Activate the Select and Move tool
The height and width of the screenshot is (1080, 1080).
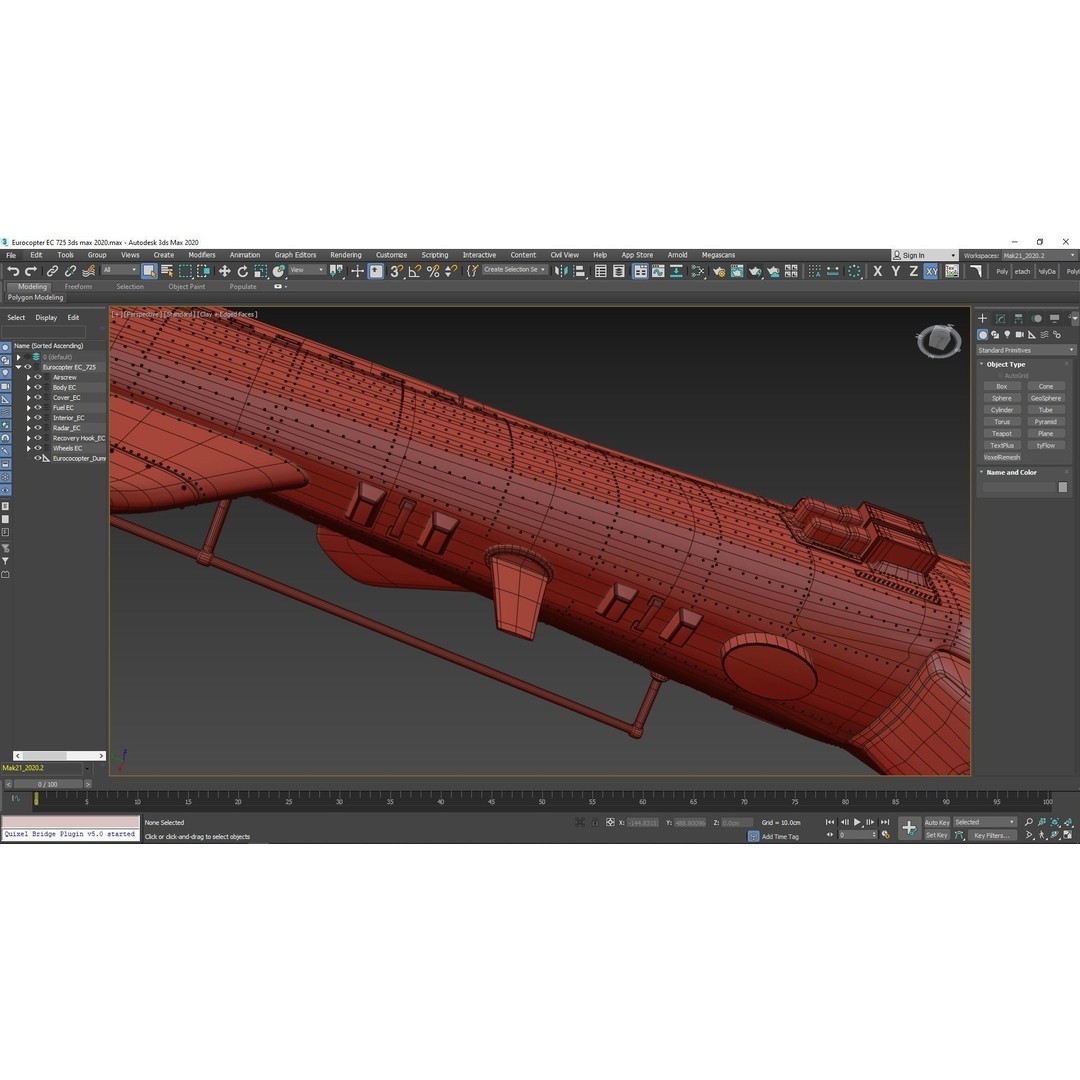(225, 271)
